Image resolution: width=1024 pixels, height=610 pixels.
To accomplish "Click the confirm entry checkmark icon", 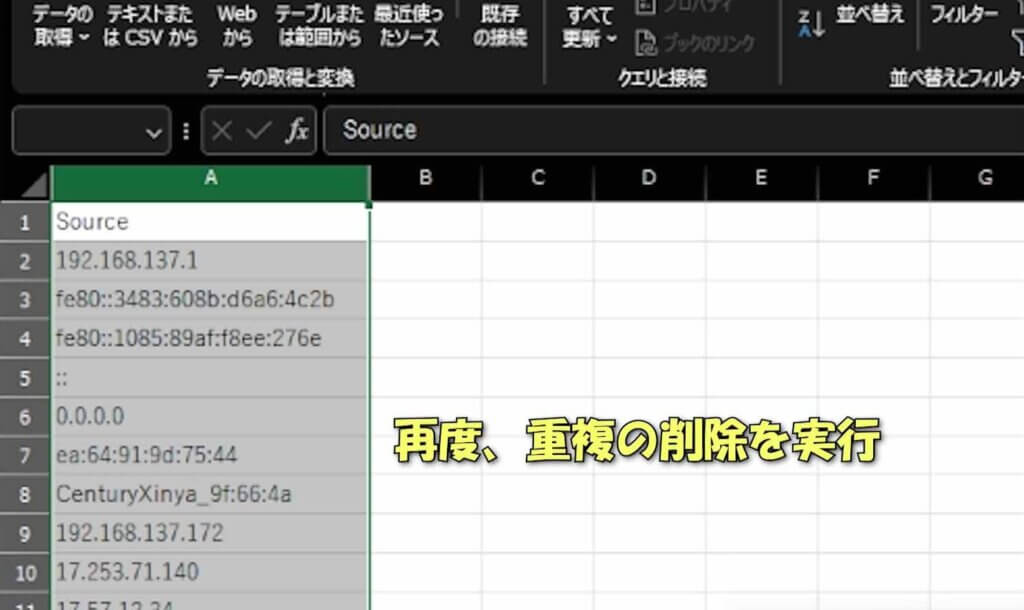I will coord(259,131).
